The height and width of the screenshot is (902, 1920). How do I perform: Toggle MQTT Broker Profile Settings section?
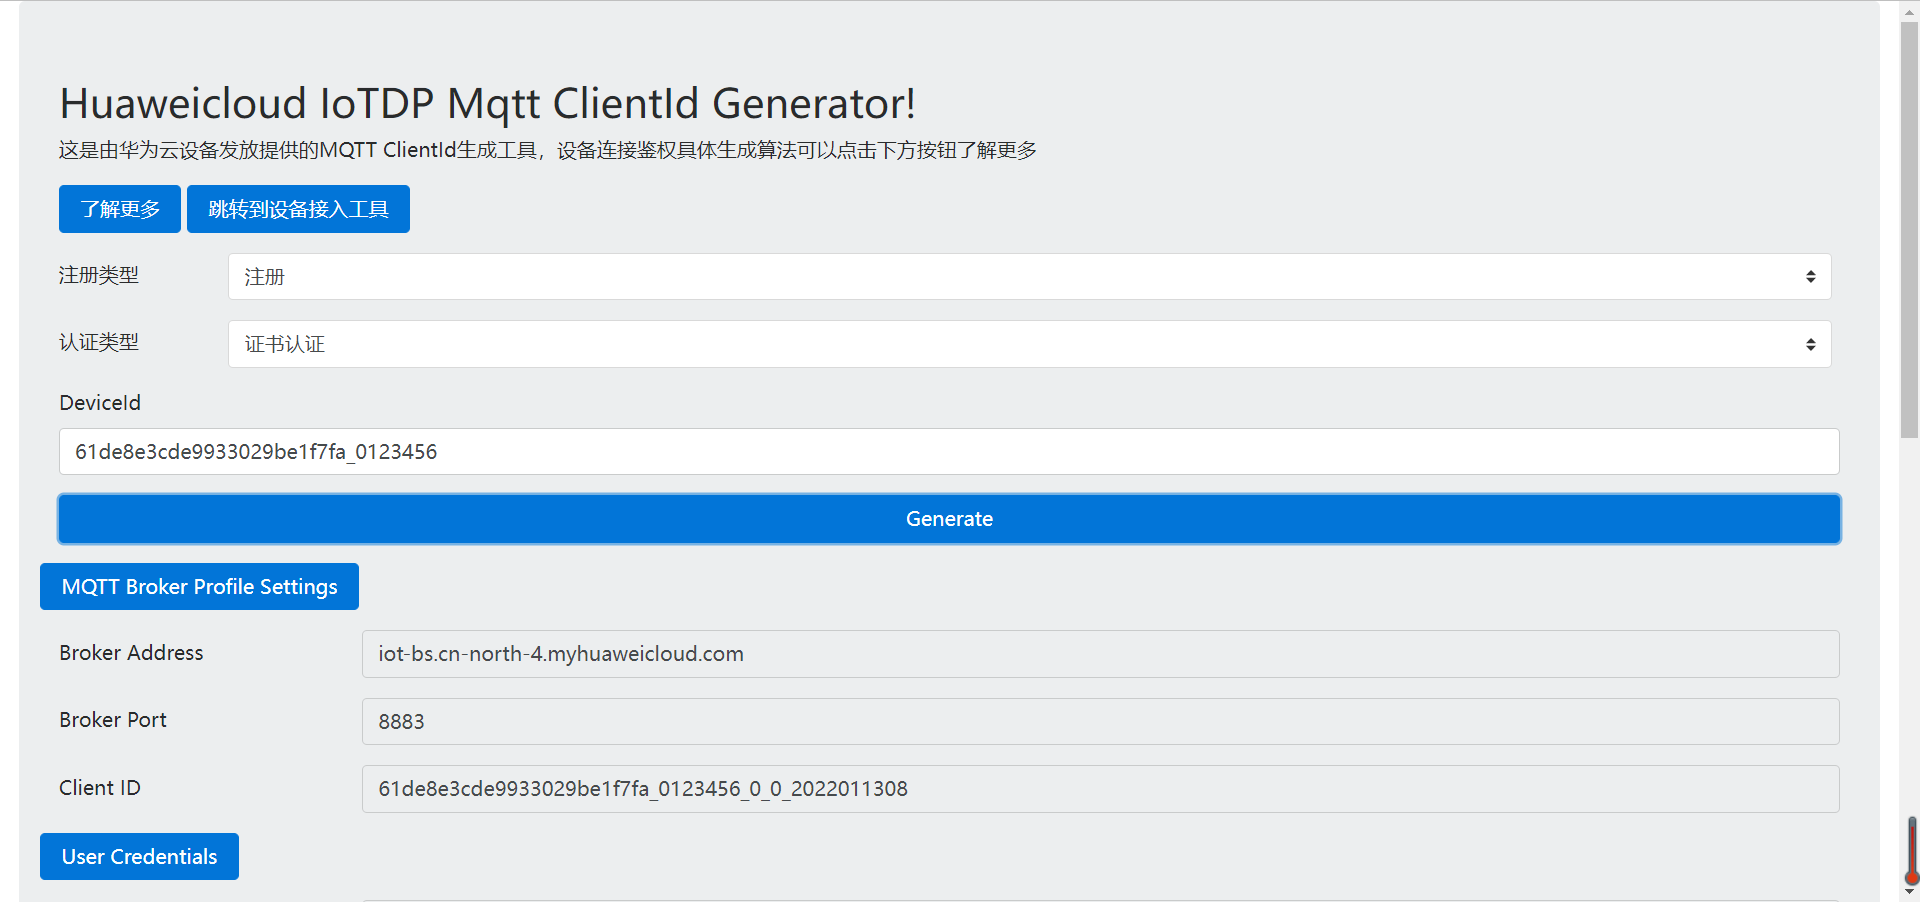pyautogui.click(x=199, y=586)
